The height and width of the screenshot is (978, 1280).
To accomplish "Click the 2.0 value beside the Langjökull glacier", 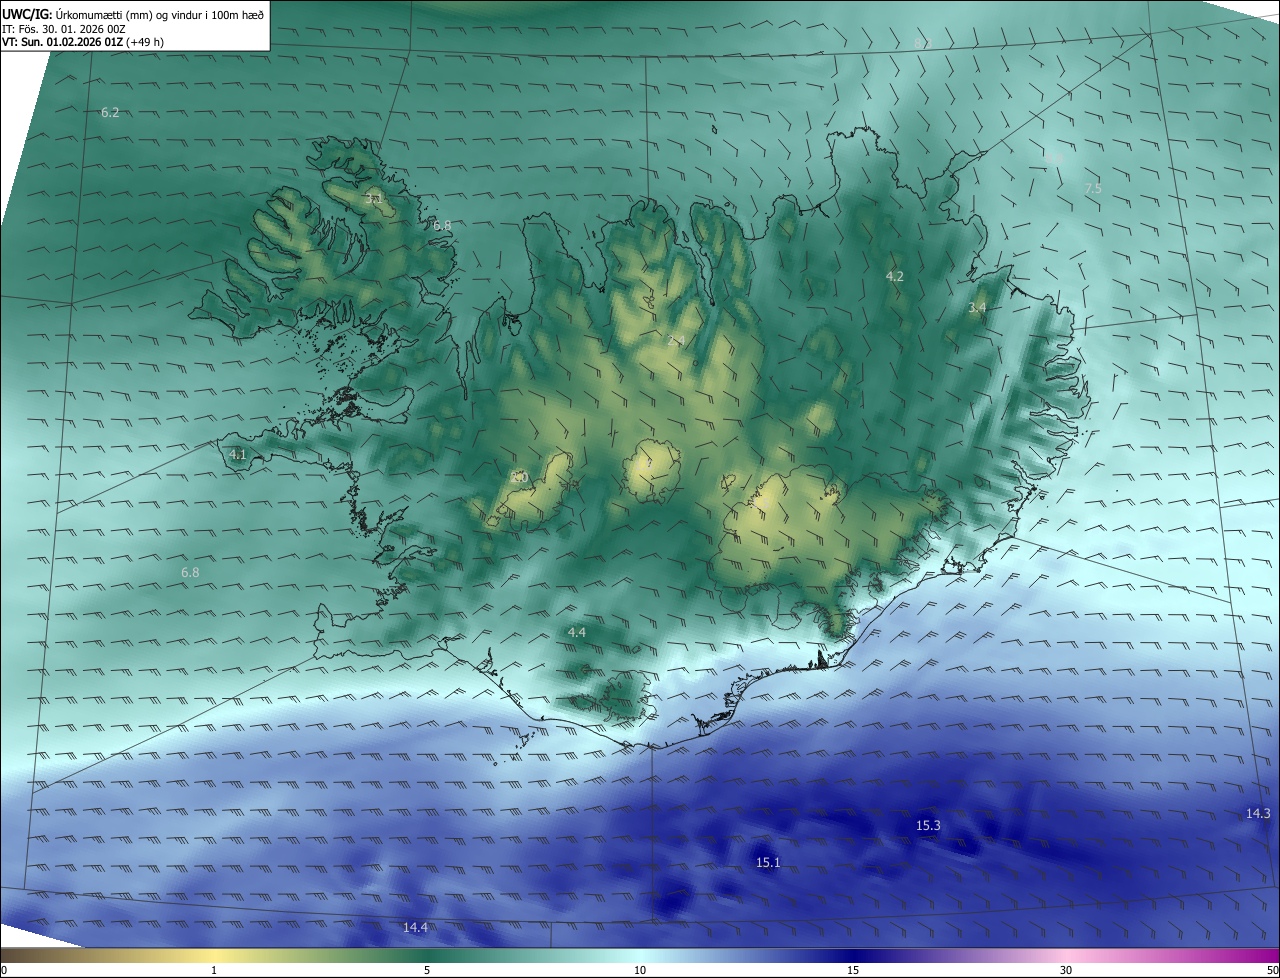I will 519,478.
